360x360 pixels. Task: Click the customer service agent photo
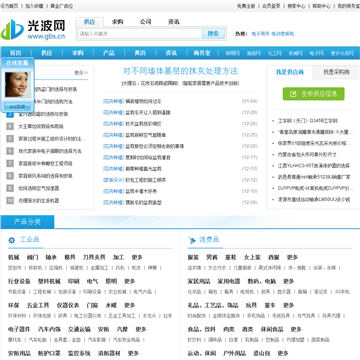17,85
